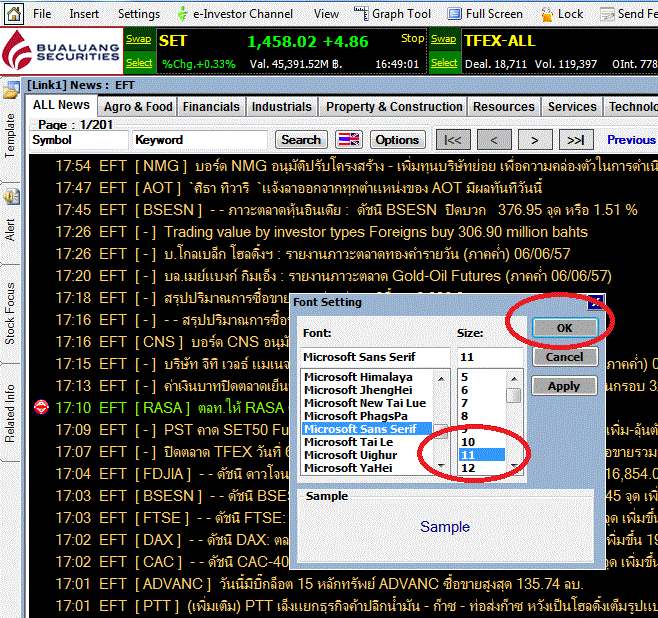Click Select link beside TFEX-ALL
Image resolution: width=658 pixels, height=618 pixels.
[x=444, y=63]
